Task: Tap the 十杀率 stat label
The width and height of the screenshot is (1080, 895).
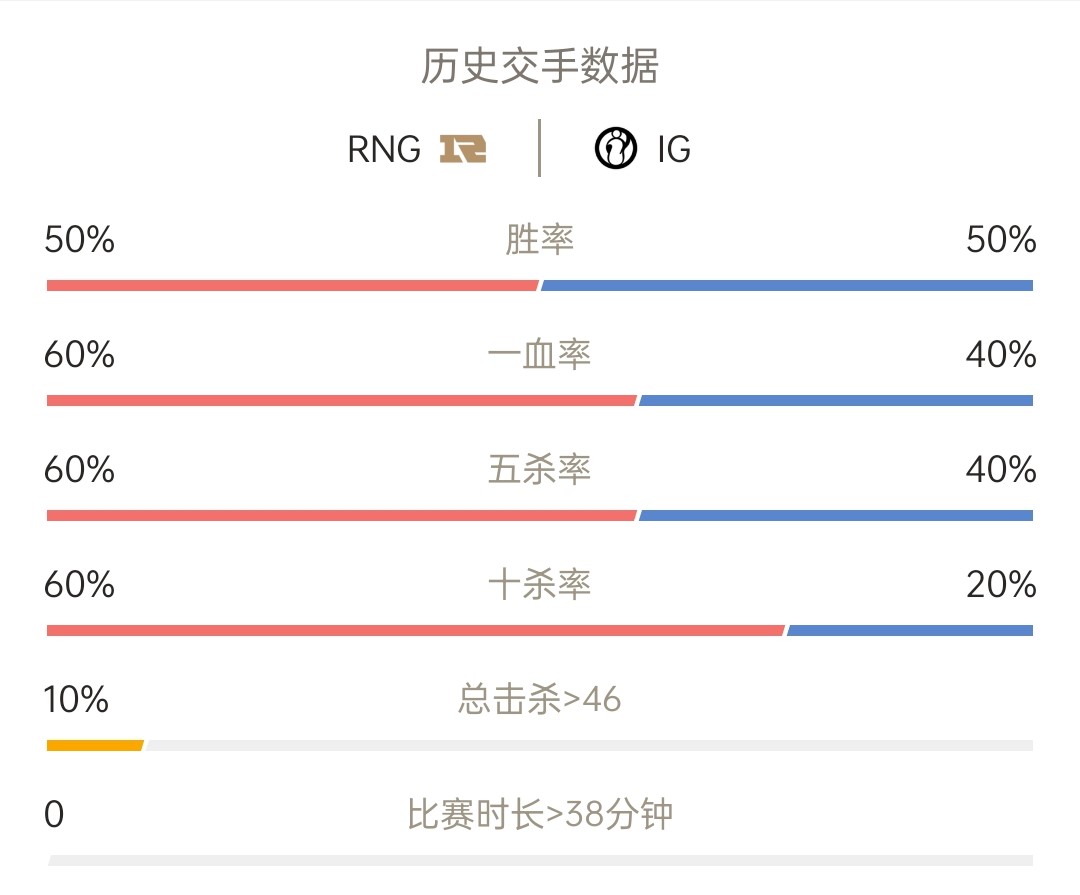Action: (x=539, y=584)
